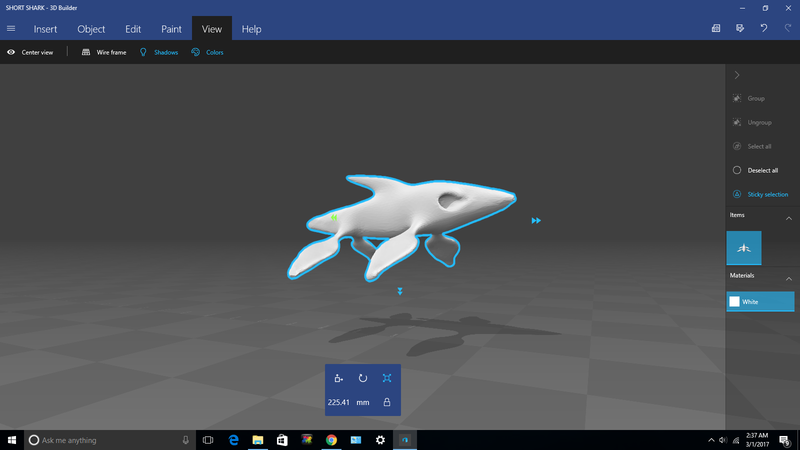Click the Cortana search box
800x450 pixels.
pyautogui.click(x=110, y=440)
